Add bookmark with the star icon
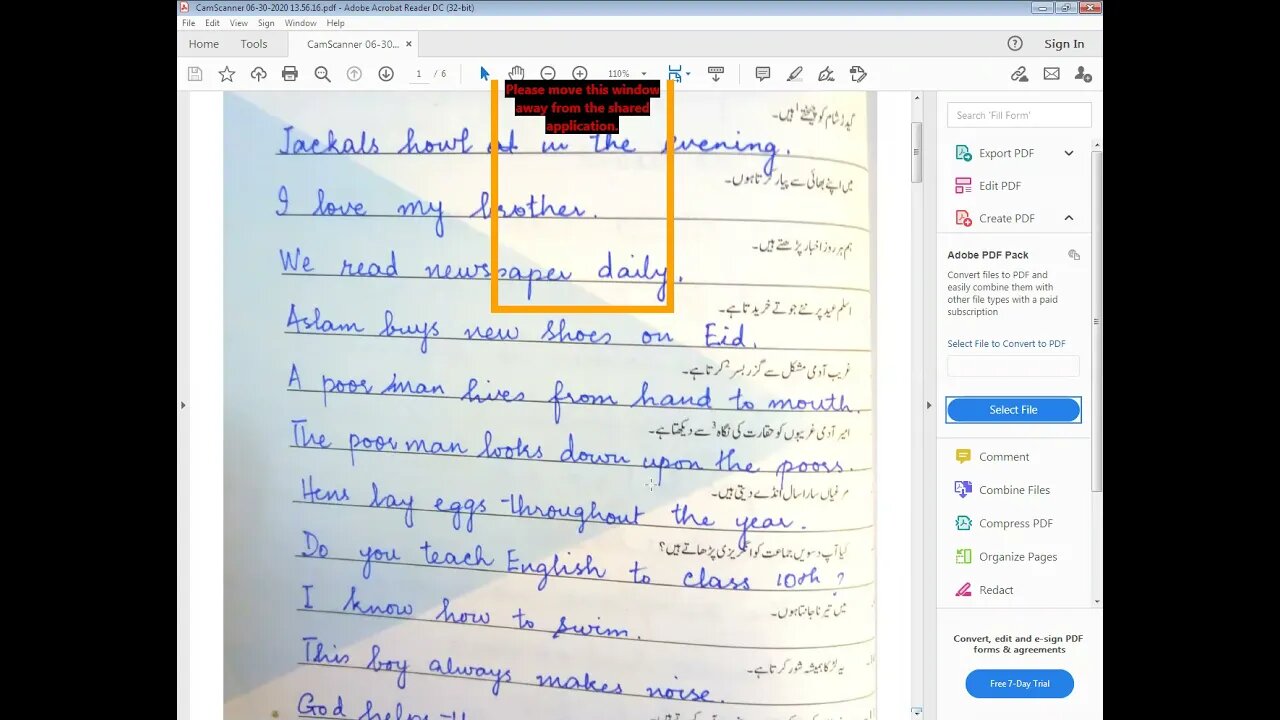 227,74
